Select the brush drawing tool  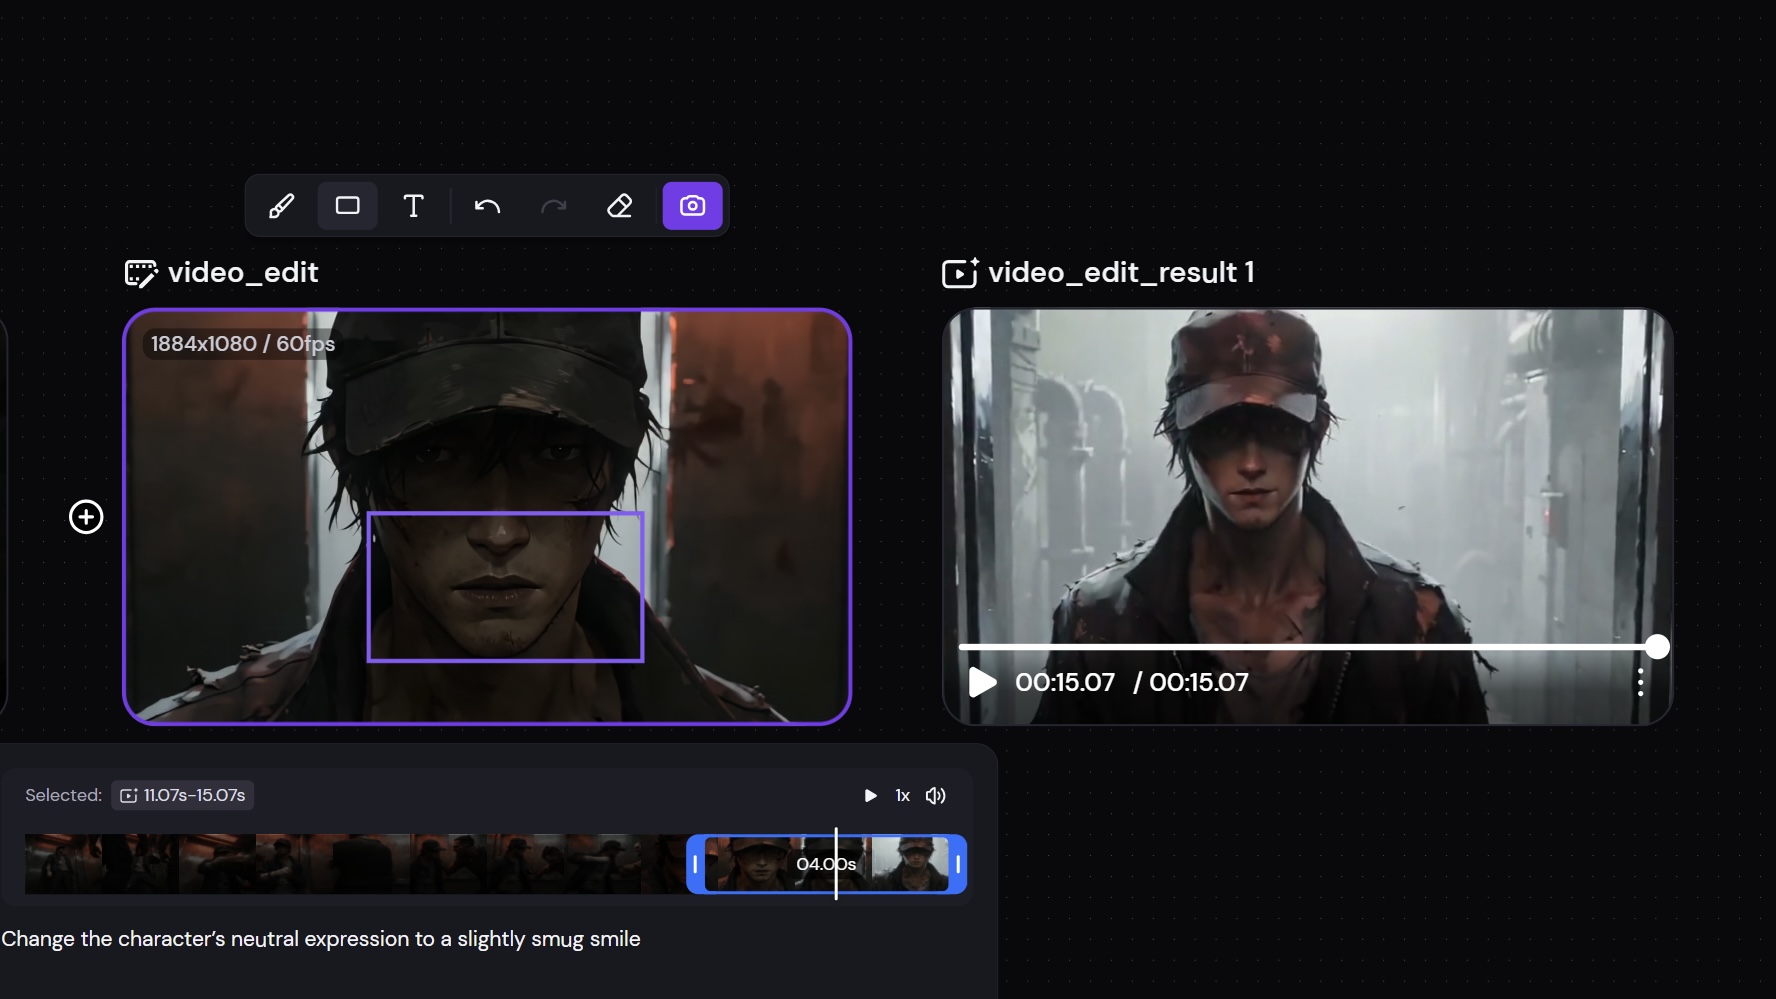tap(281, 206)
